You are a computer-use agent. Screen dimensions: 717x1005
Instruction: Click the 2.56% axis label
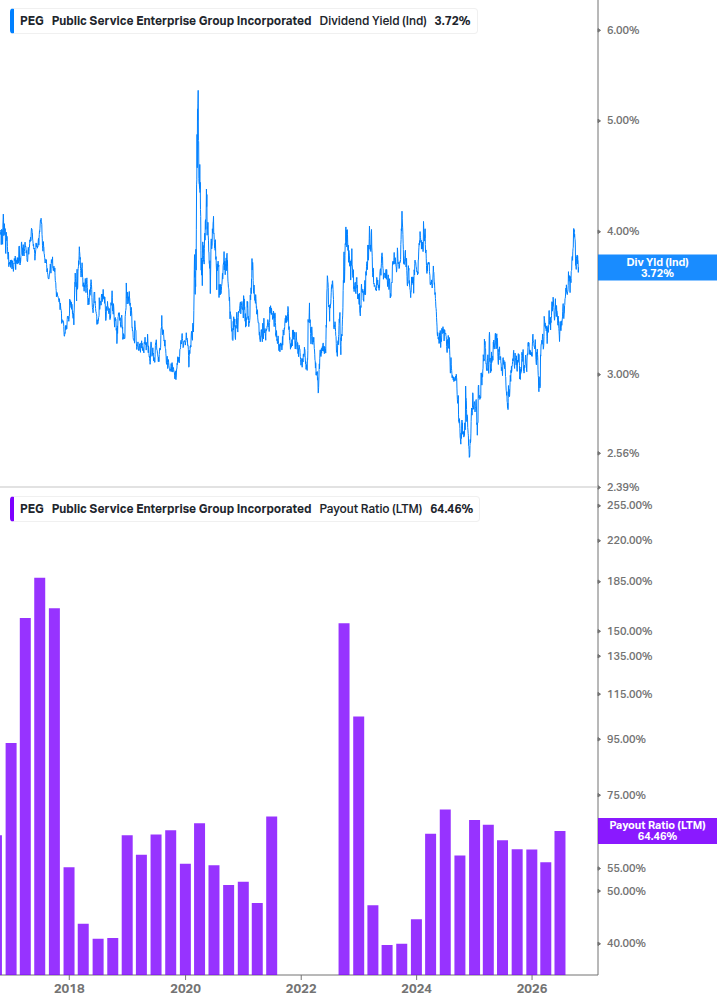point(623,453)
